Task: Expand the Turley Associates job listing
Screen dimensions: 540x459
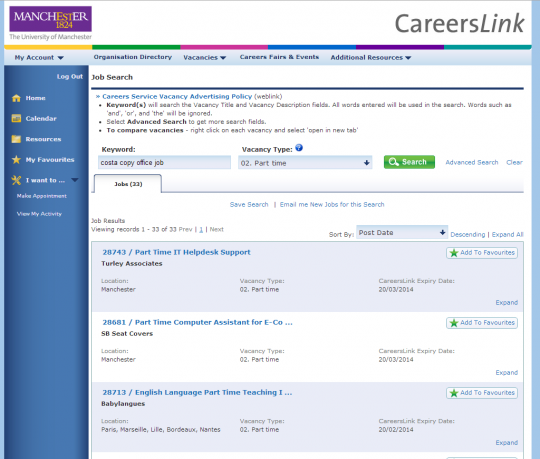Action: pos(507,303)
